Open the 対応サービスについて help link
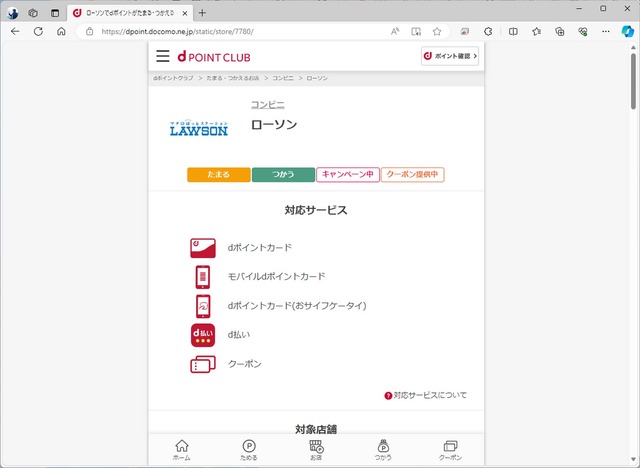The image size is (640, 468). pyautogui.click(x=425, y=395)
